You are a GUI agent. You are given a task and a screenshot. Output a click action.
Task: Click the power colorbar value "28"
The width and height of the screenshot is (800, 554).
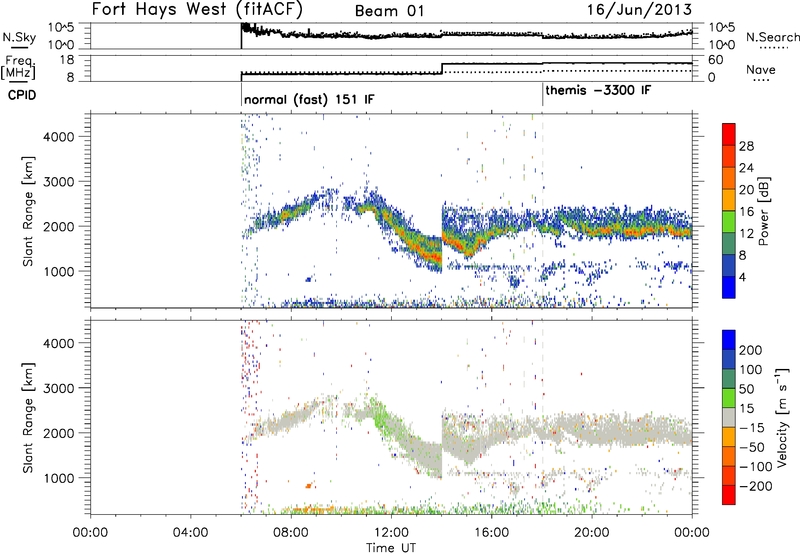click(746, 146)
